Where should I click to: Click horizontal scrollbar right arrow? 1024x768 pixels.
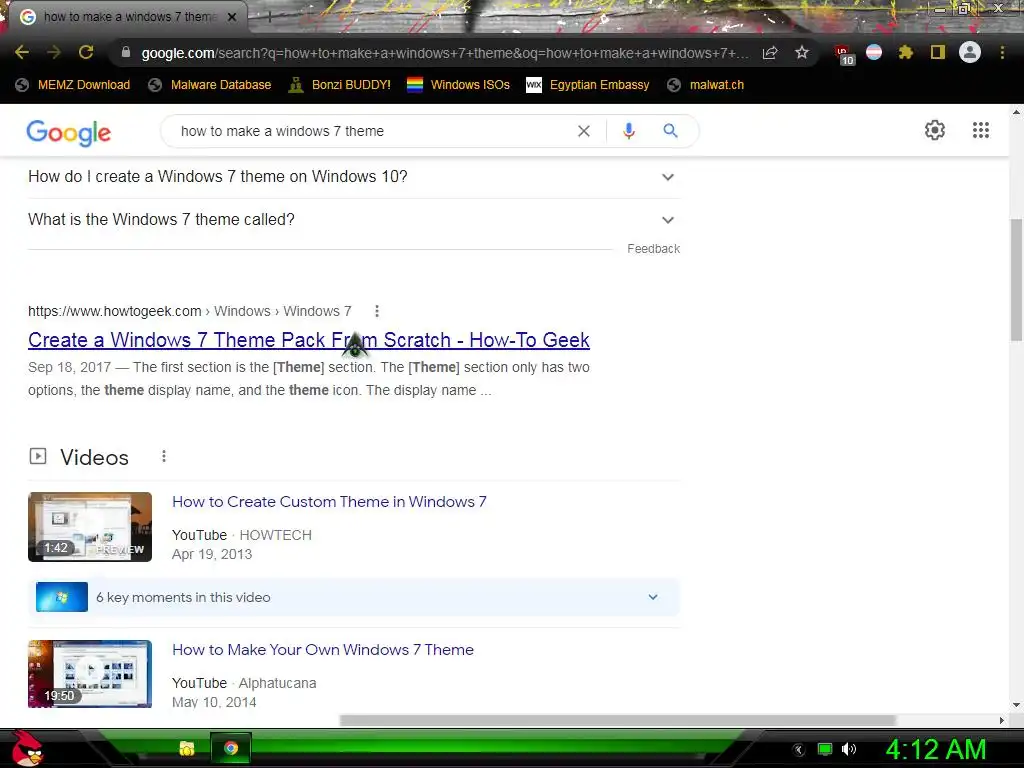click(x=1002, y=720)
